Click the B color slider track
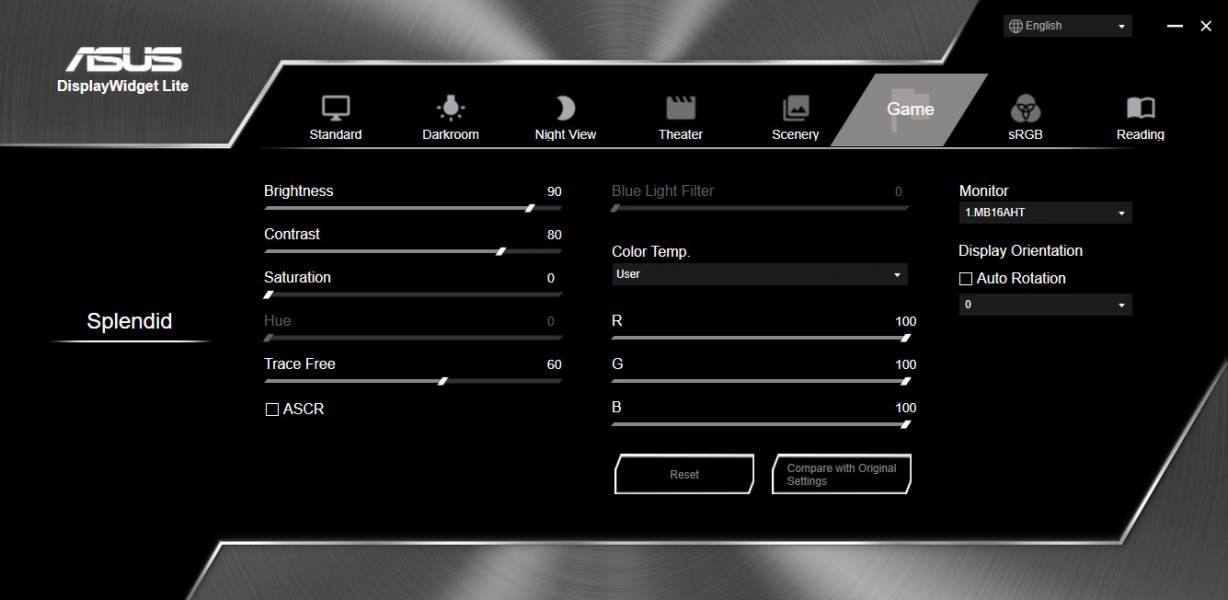 [x=761, y=423]
